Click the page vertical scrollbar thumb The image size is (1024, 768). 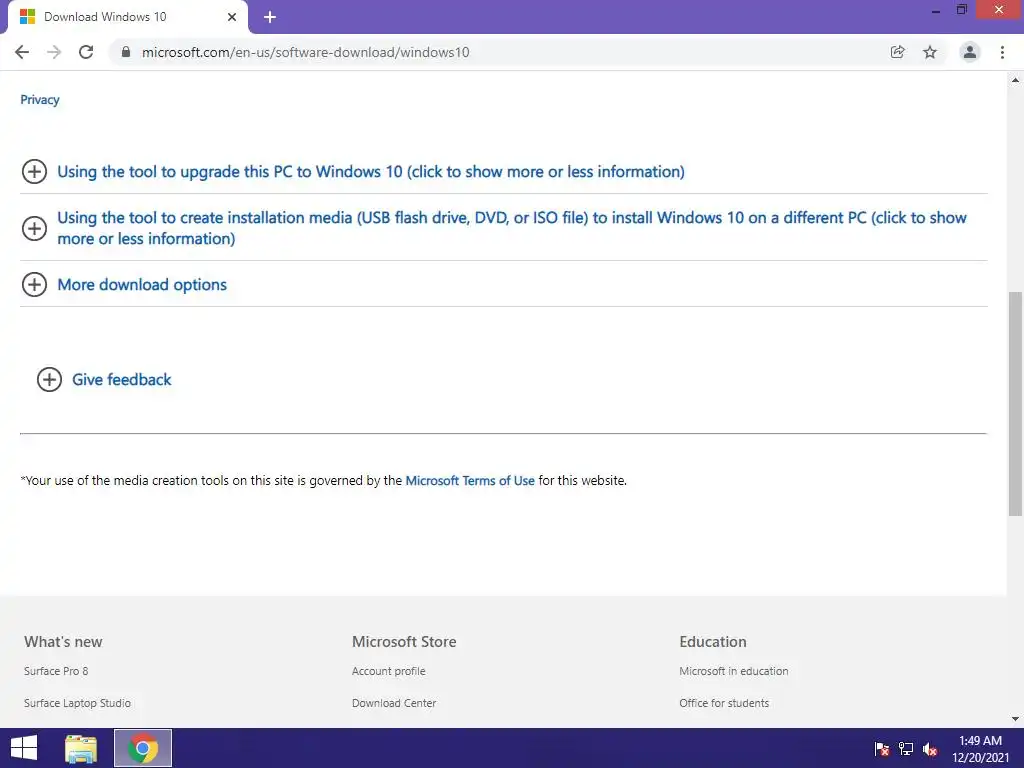pos(1016,404)
